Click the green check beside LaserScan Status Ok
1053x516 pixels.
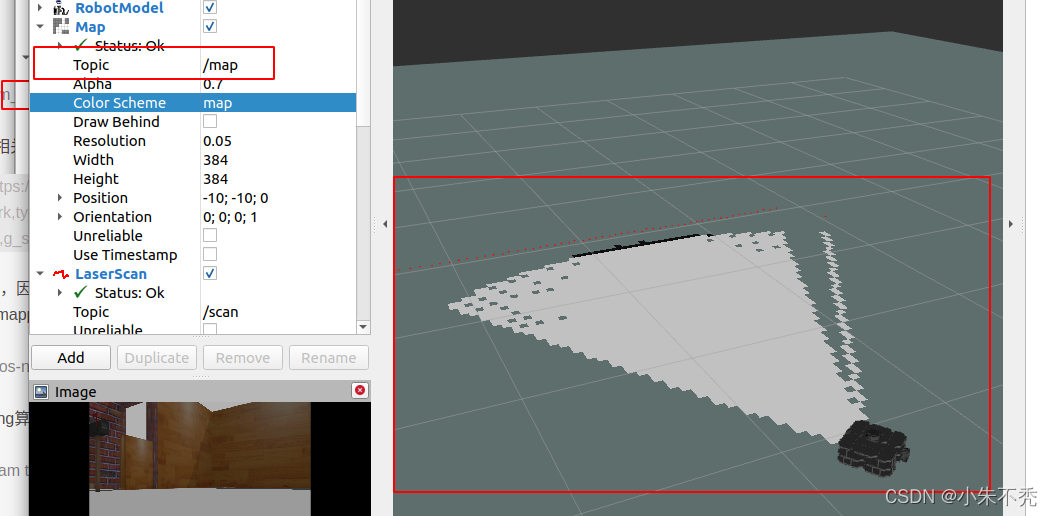coord(81,292)
